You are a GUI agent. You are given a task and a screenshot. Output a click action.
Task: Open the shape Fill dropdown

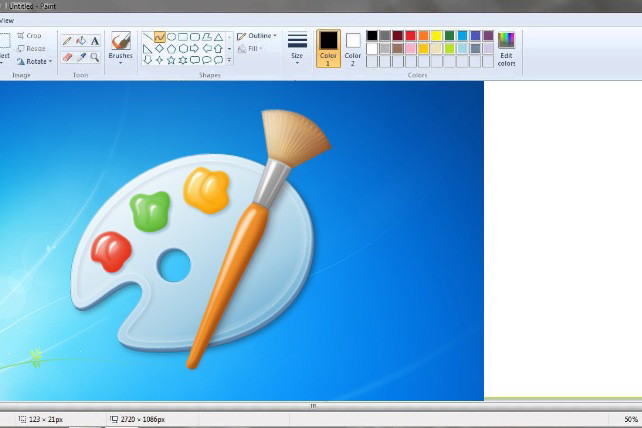250,49
